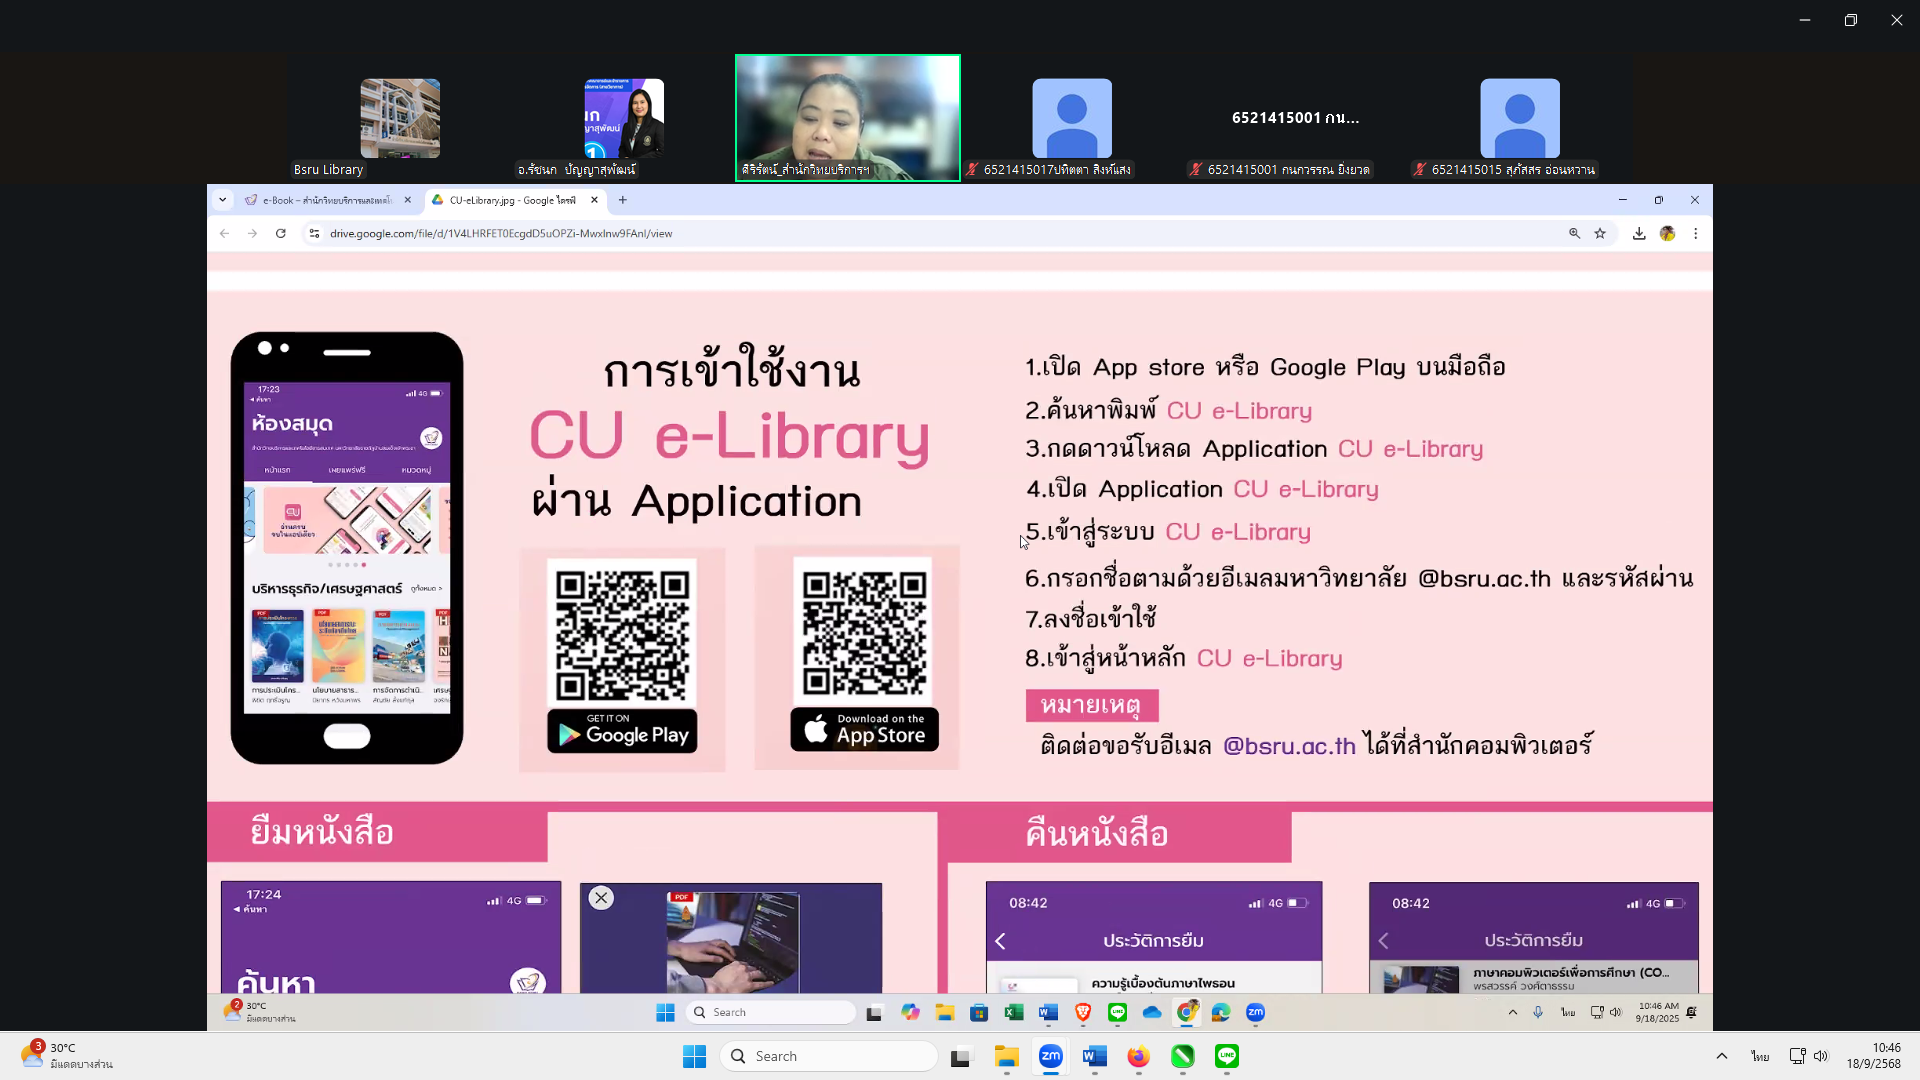Click the zoom magnifier in the address bar
Viewport: 1920px width, 1080px height.
pyautogui.click(x=1574, y=233)
